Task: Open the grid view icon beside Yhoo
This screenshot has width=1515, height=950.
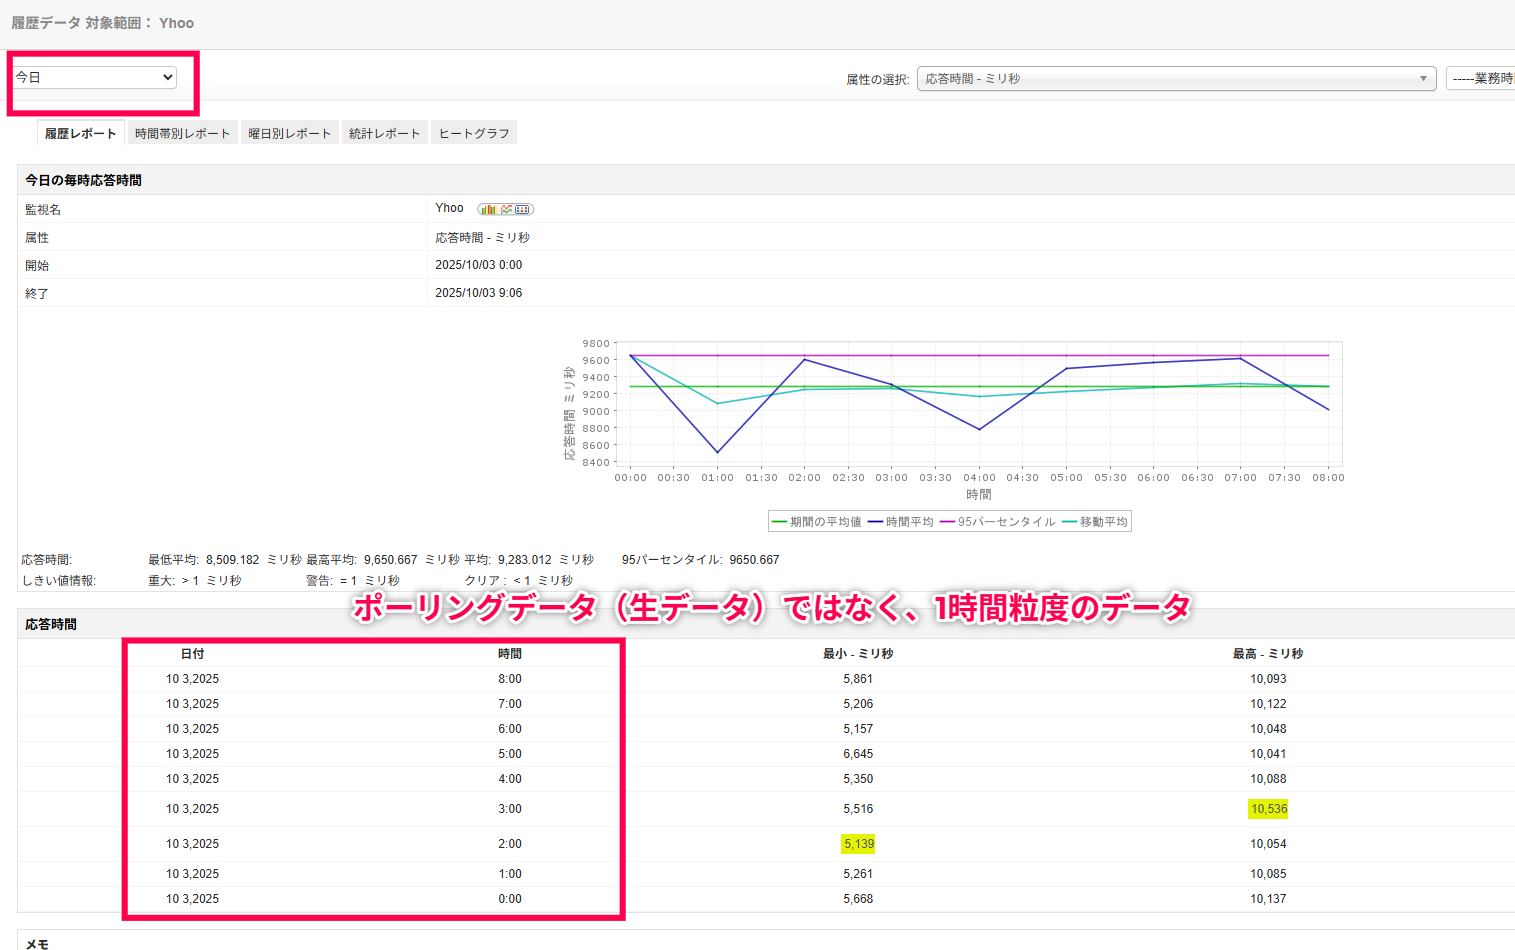Action: [x=523, y=209]
